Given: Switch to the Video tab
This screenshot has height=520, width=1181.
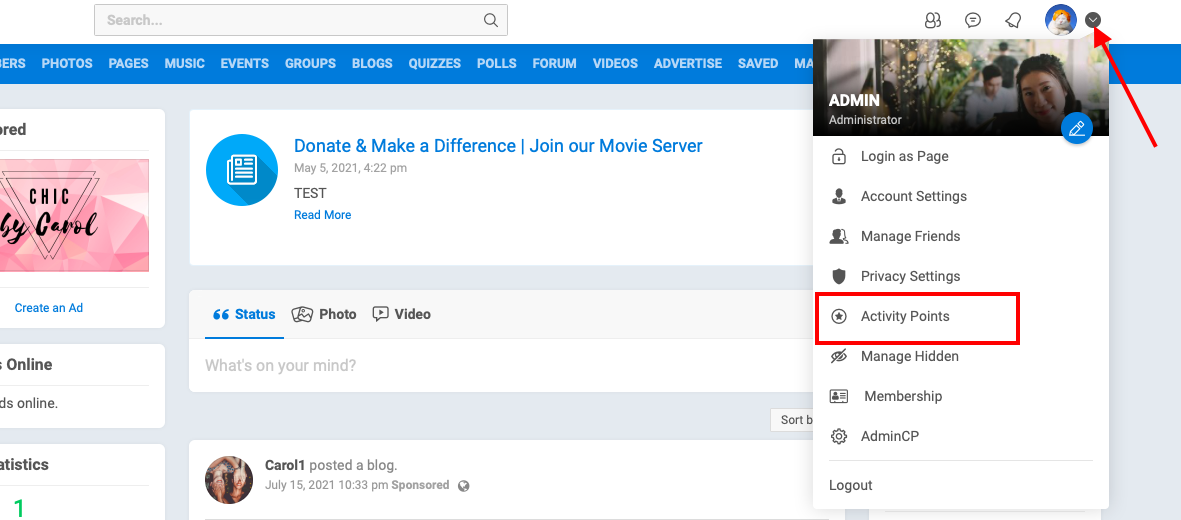Looking at the screenshot, I should pyautogui.click(x=401, y=314).
